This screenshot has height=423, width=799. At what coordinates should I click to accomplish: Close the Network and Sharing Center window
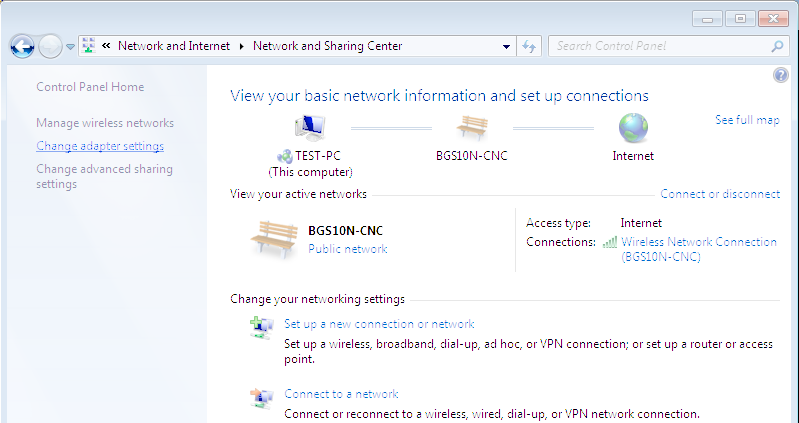pos(774,19)
